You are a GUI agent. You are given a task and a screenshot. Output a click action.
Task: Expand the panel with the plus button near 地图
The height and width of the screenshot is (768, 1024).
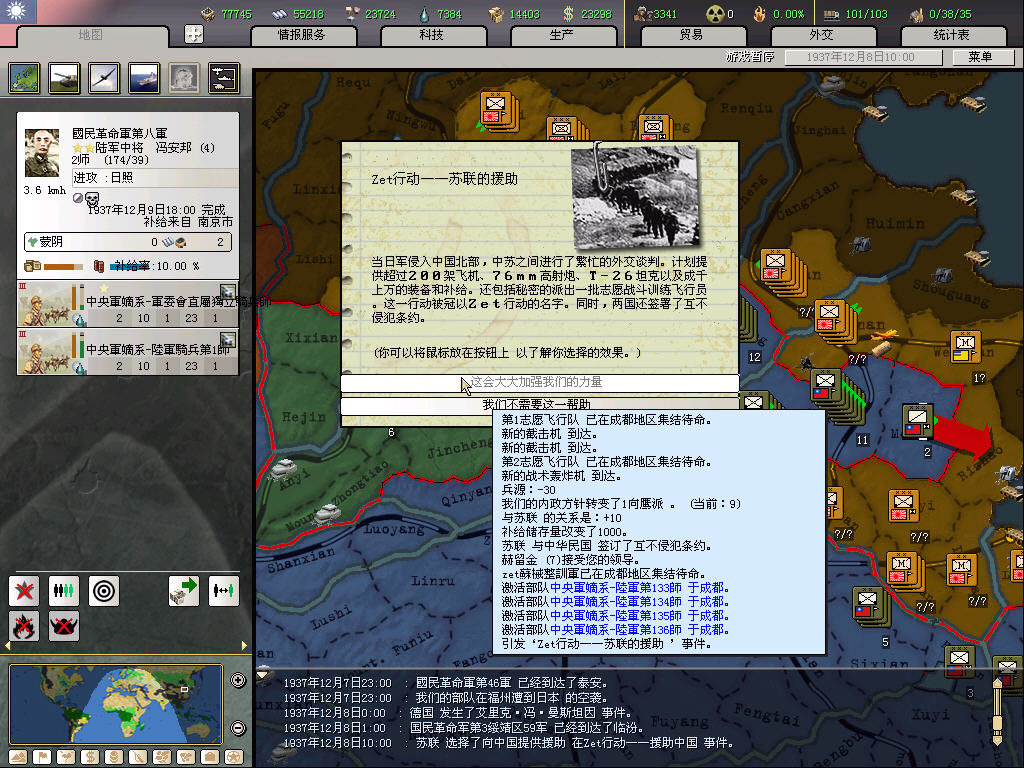tap(194, 35)
